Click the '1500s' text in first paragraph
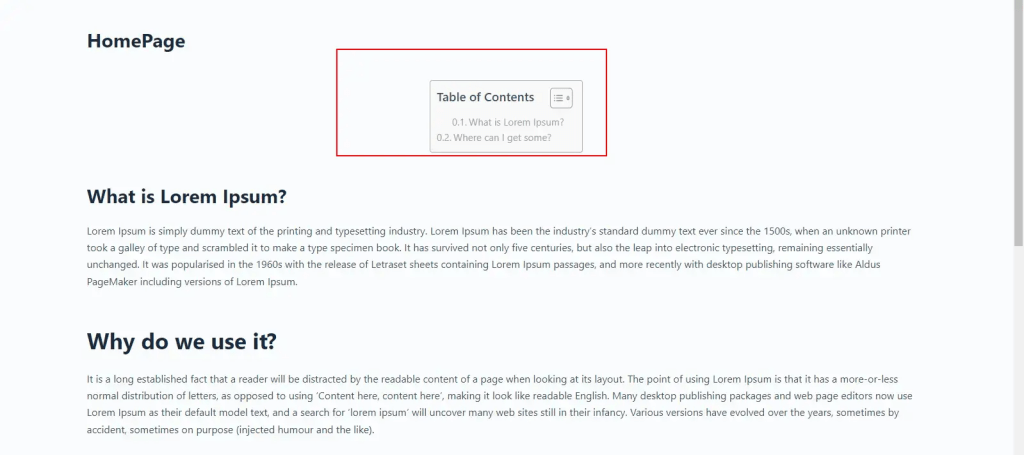This screenshot has height=455, width=1024. coord(765,231)
